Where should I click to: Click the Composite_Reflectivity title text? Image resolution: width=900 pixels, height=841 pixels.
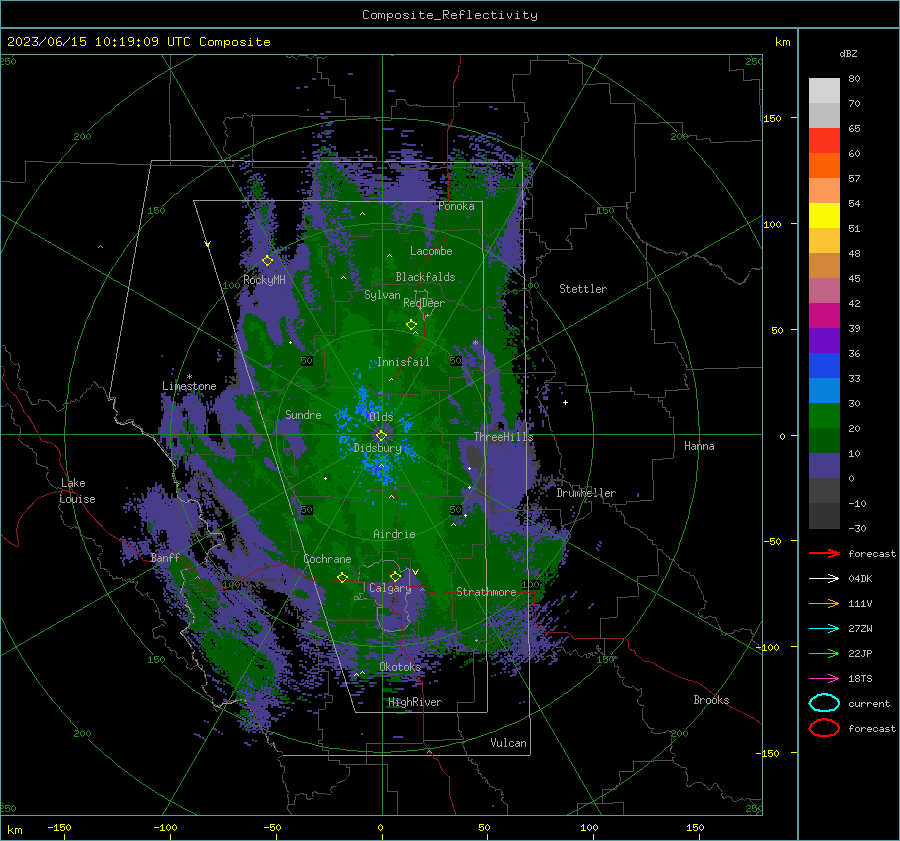(x=450, y=15)
